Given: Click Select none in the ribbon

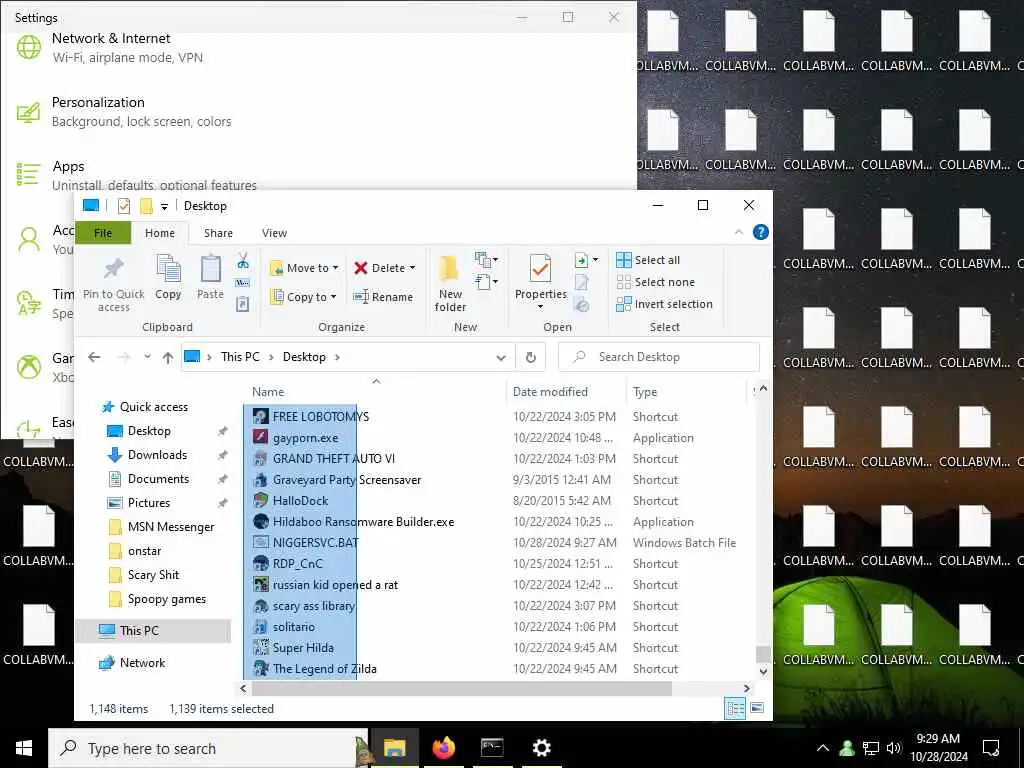Looking at the screenshot, I should coord(656,282).
